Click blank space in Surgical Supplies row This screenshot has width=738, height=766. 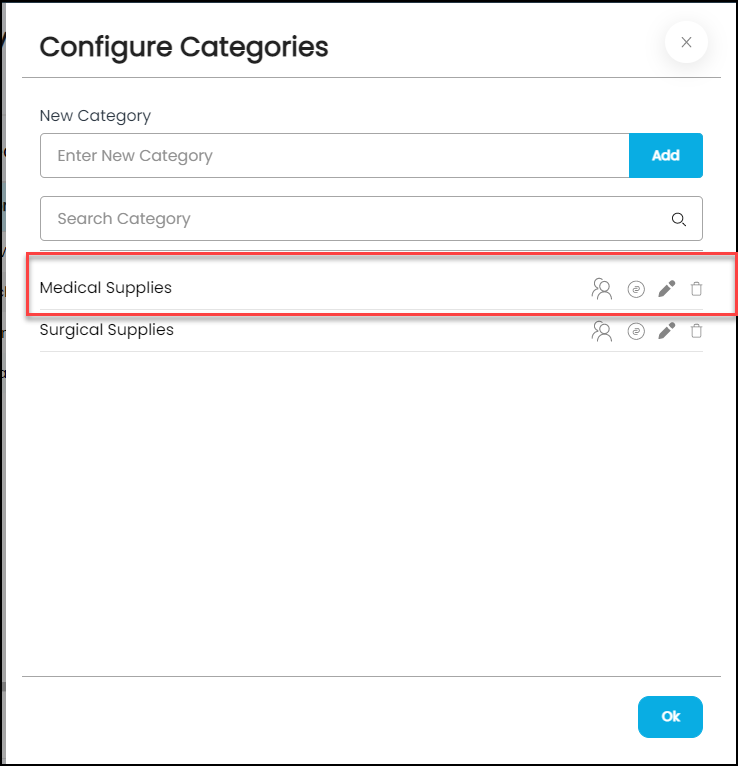tap(381, 330)
